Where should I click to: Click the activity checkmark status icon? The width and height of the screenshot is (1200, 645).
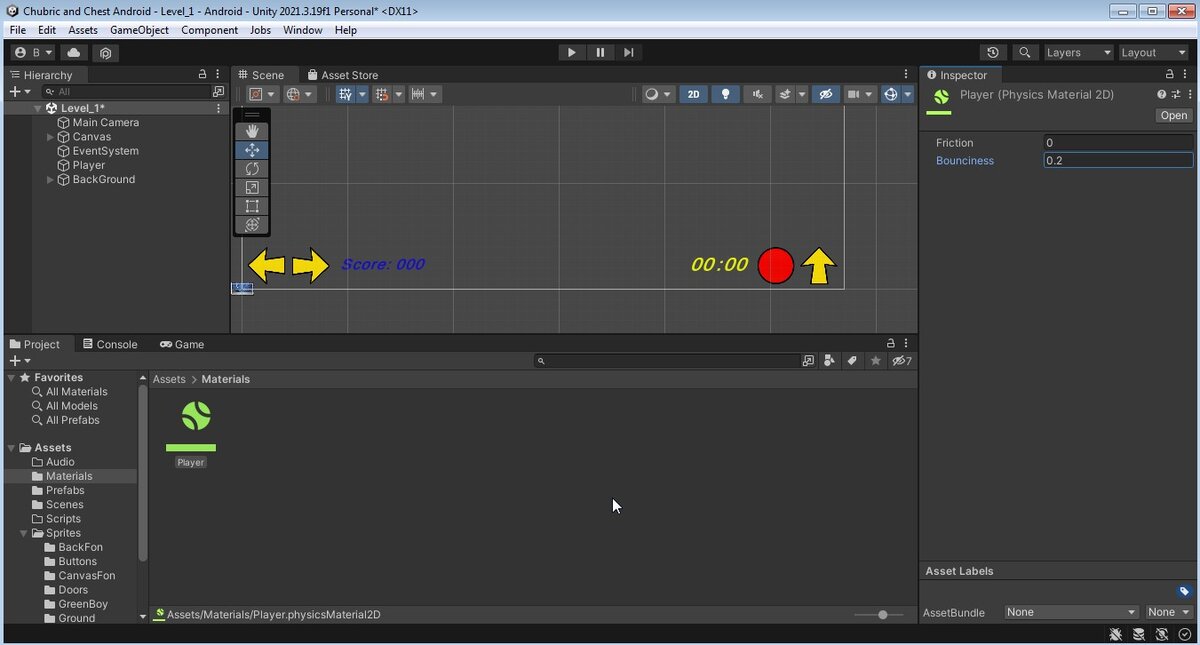[x=1184, y=634]
